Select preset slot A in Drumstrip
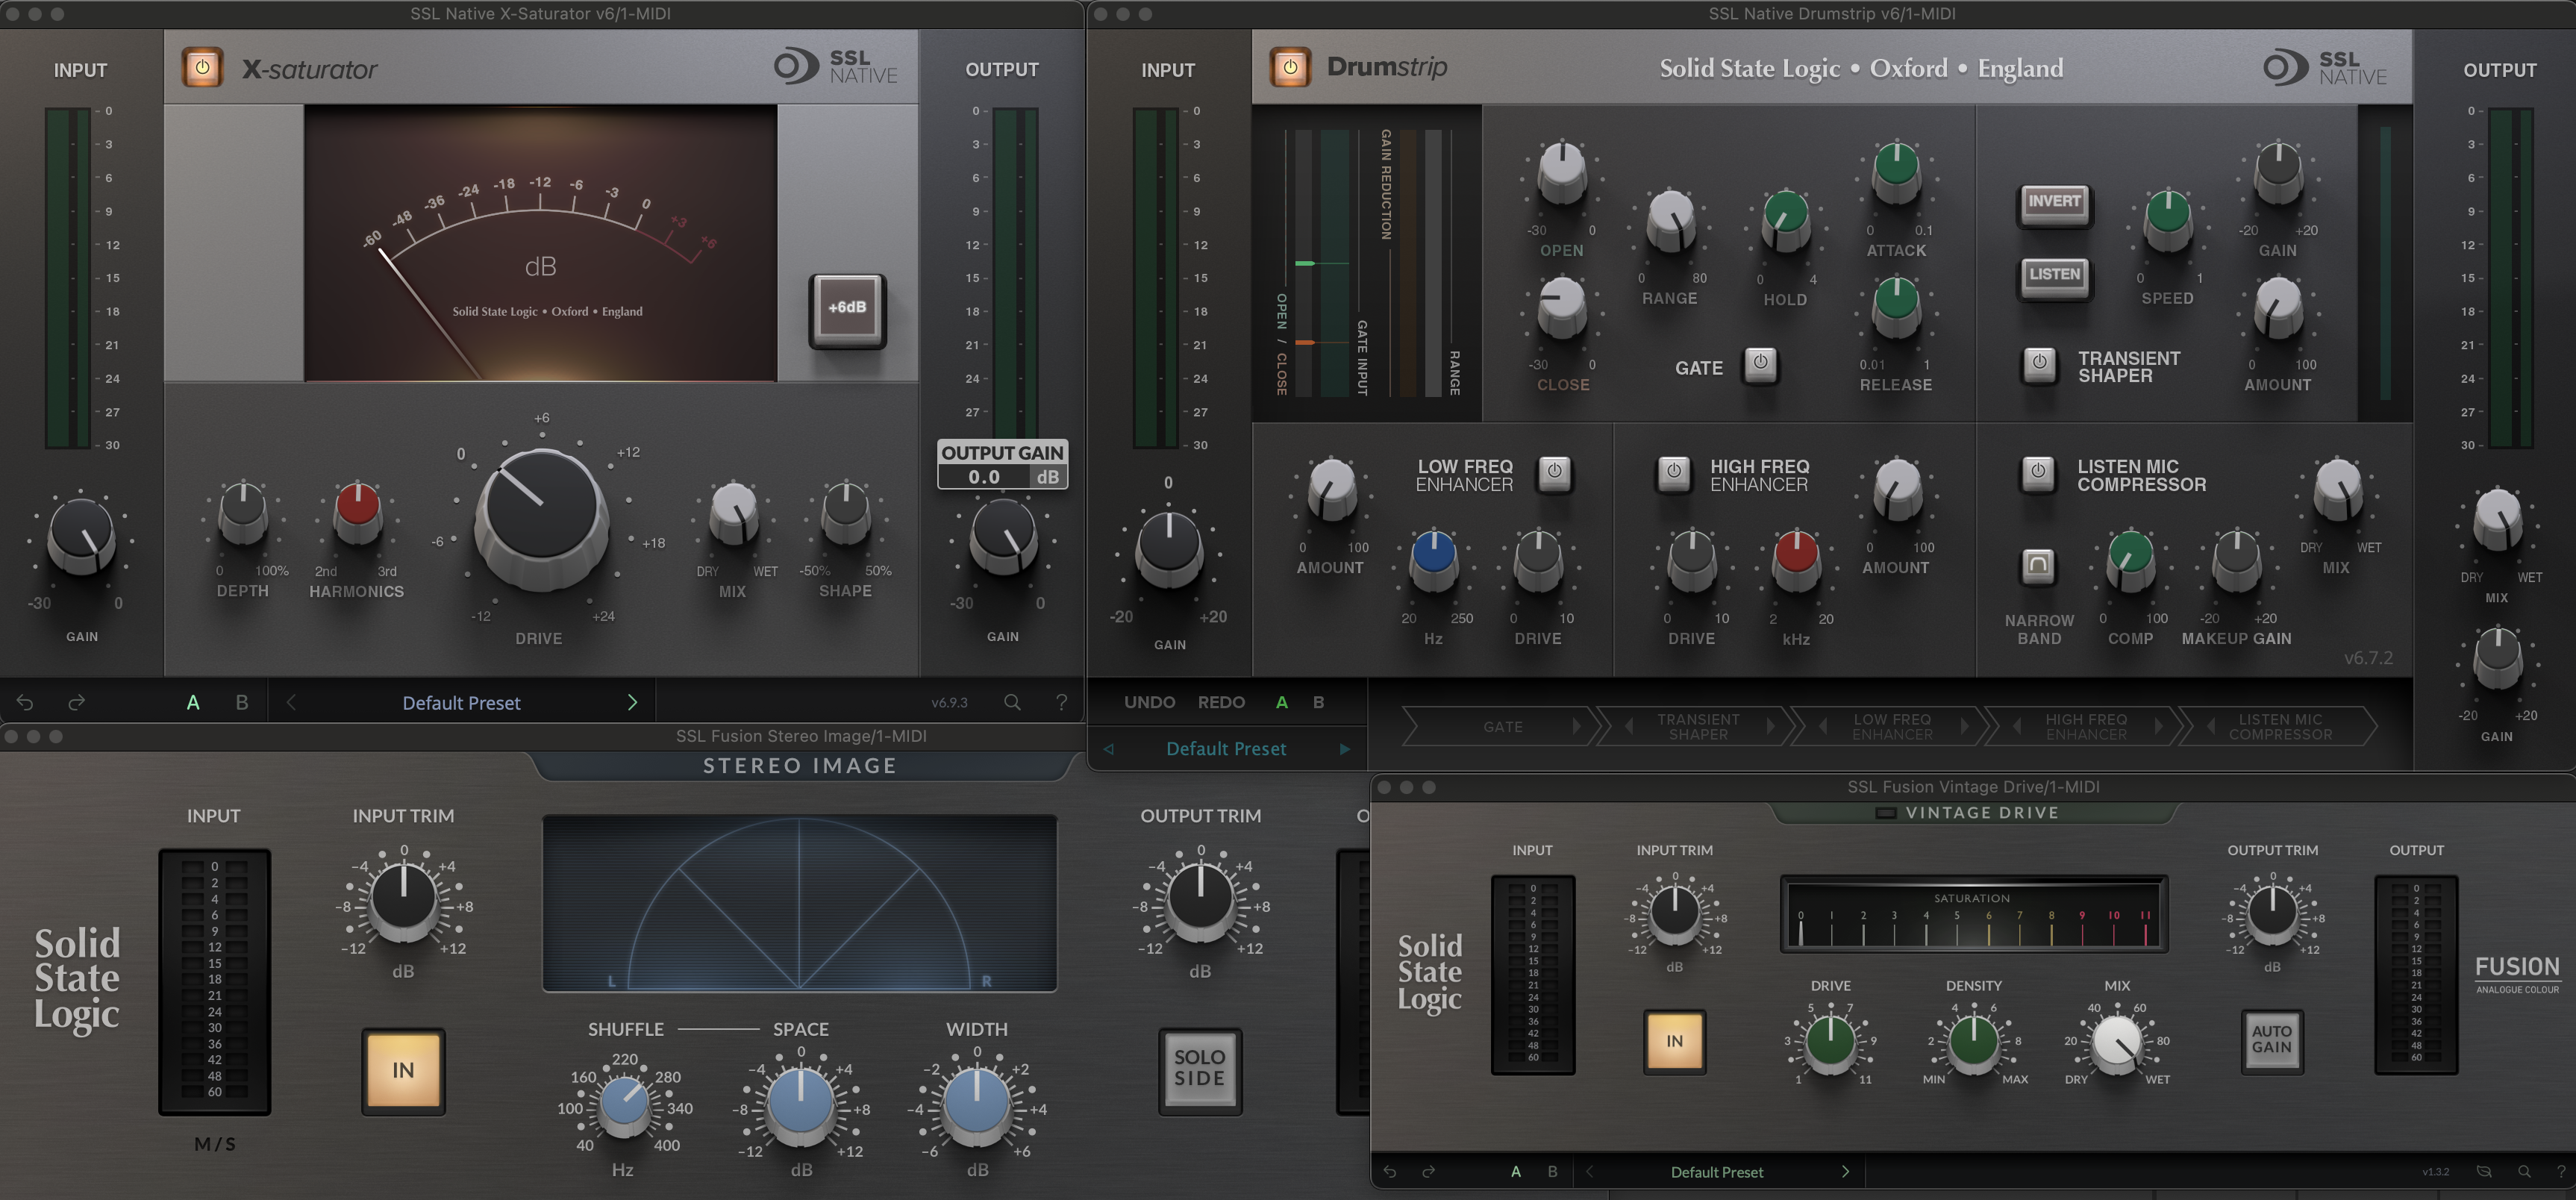Viewport: 2576px width, 1200px height. pyautogui.click(x=1281, y=702)
